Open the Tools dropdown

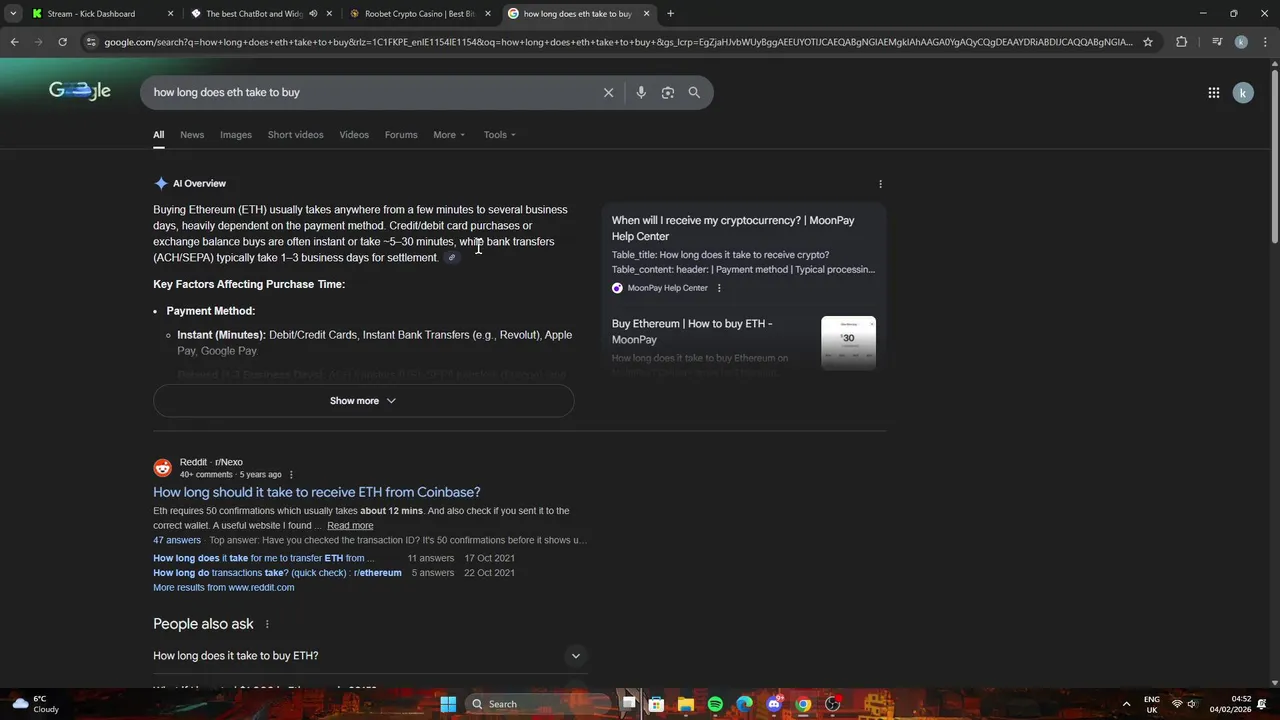499,135
